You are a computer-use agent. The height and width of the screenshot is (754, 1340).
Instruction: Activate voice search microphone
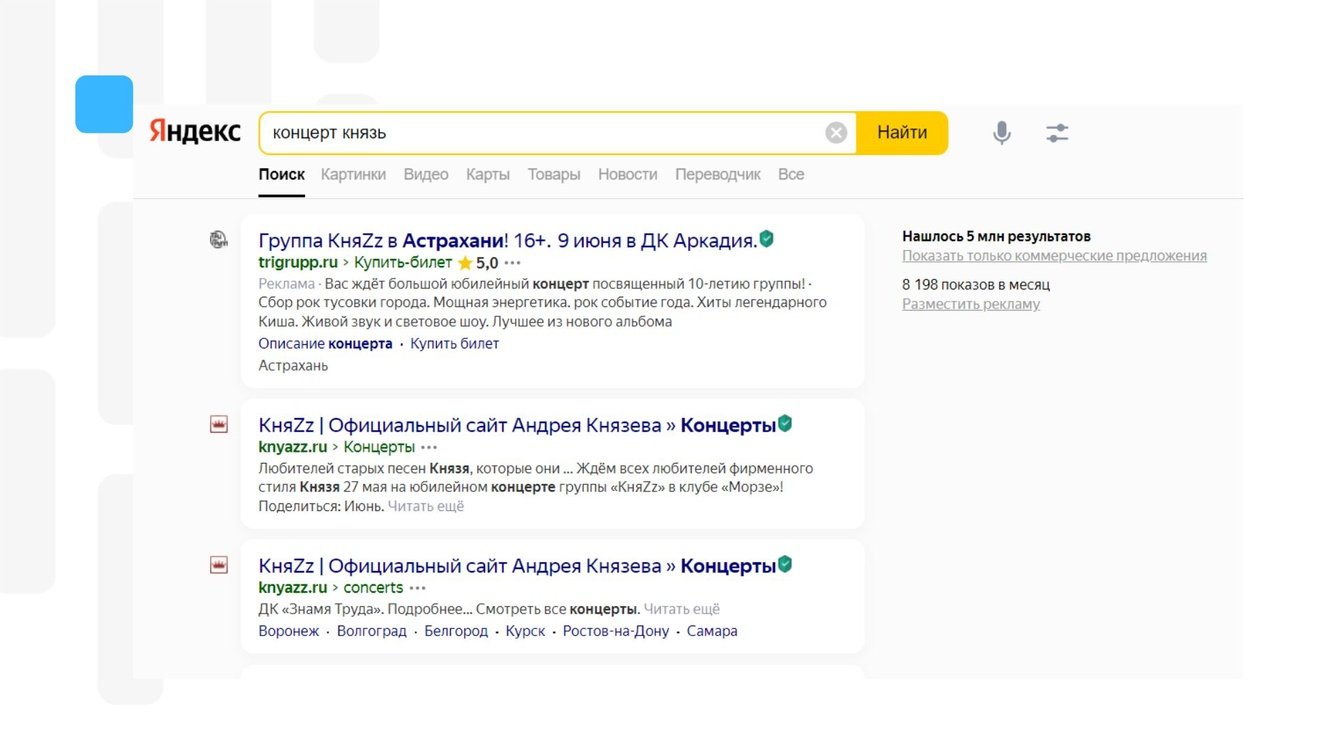coord(1001,133)
